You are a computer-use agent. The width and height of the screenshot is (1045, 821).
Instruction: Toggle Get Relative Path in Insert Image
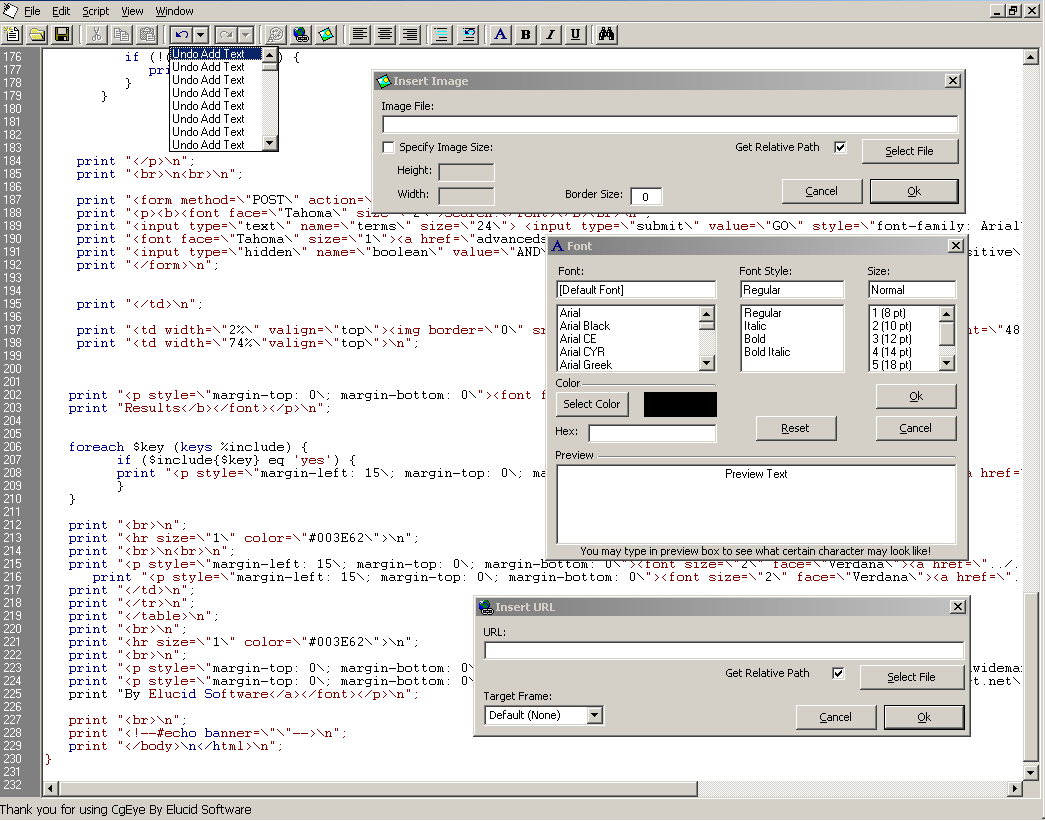pyautogui.click(x=840, y=148)
